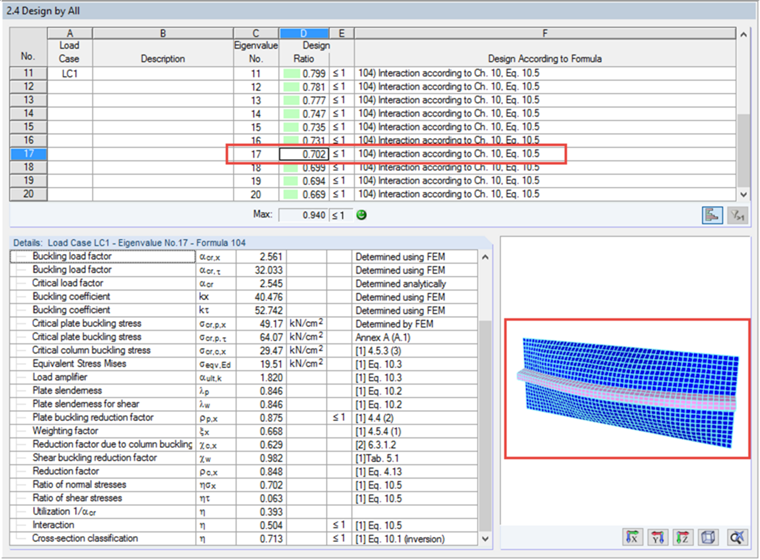Click the Annex A (A.1) reference text

tap(383, 337)
